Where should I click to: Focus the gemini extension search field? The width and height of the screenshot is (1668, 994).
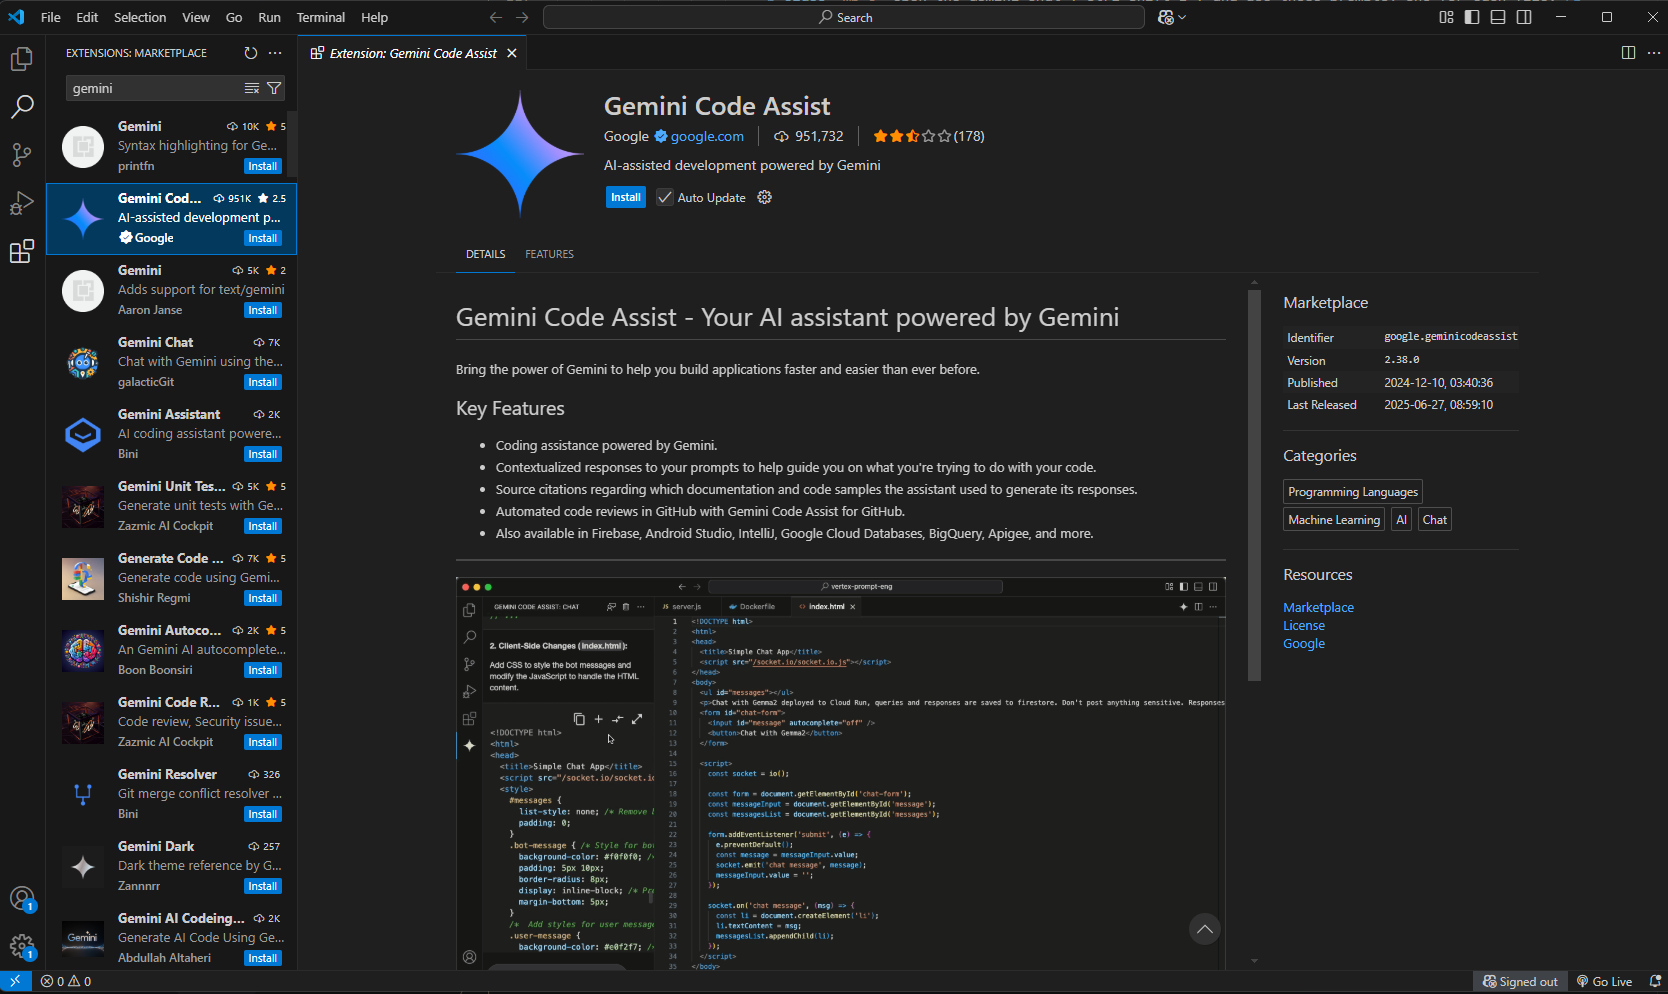150,88
